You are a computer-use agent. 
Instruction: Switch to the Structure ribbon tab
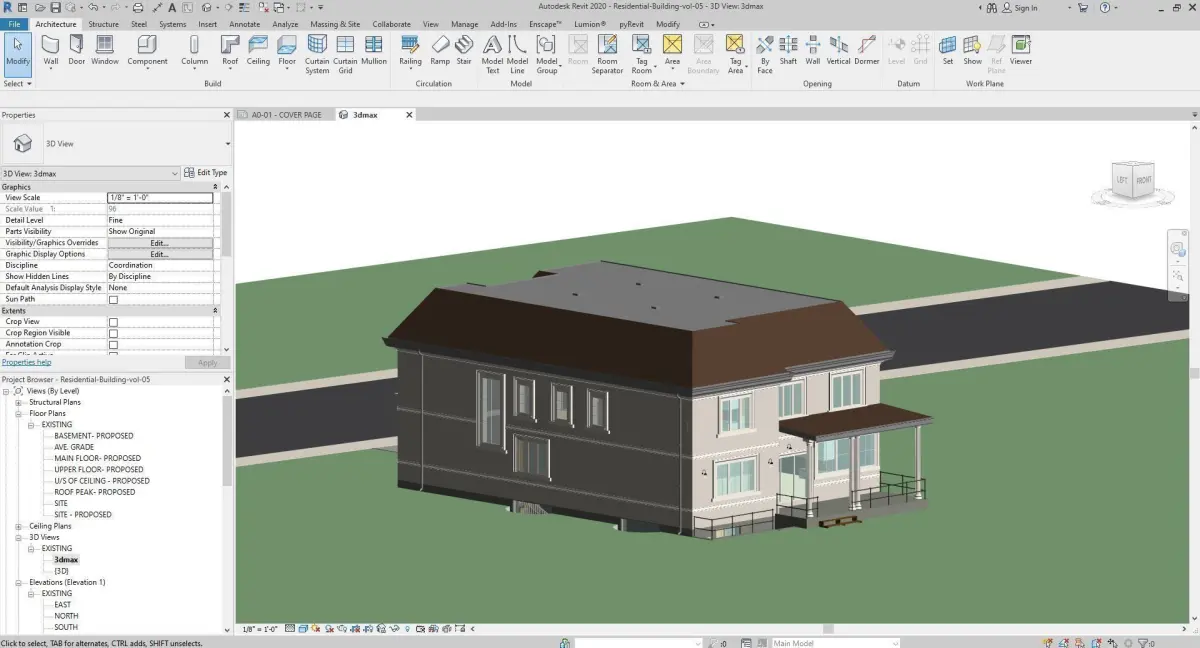(x=103, y=24)
